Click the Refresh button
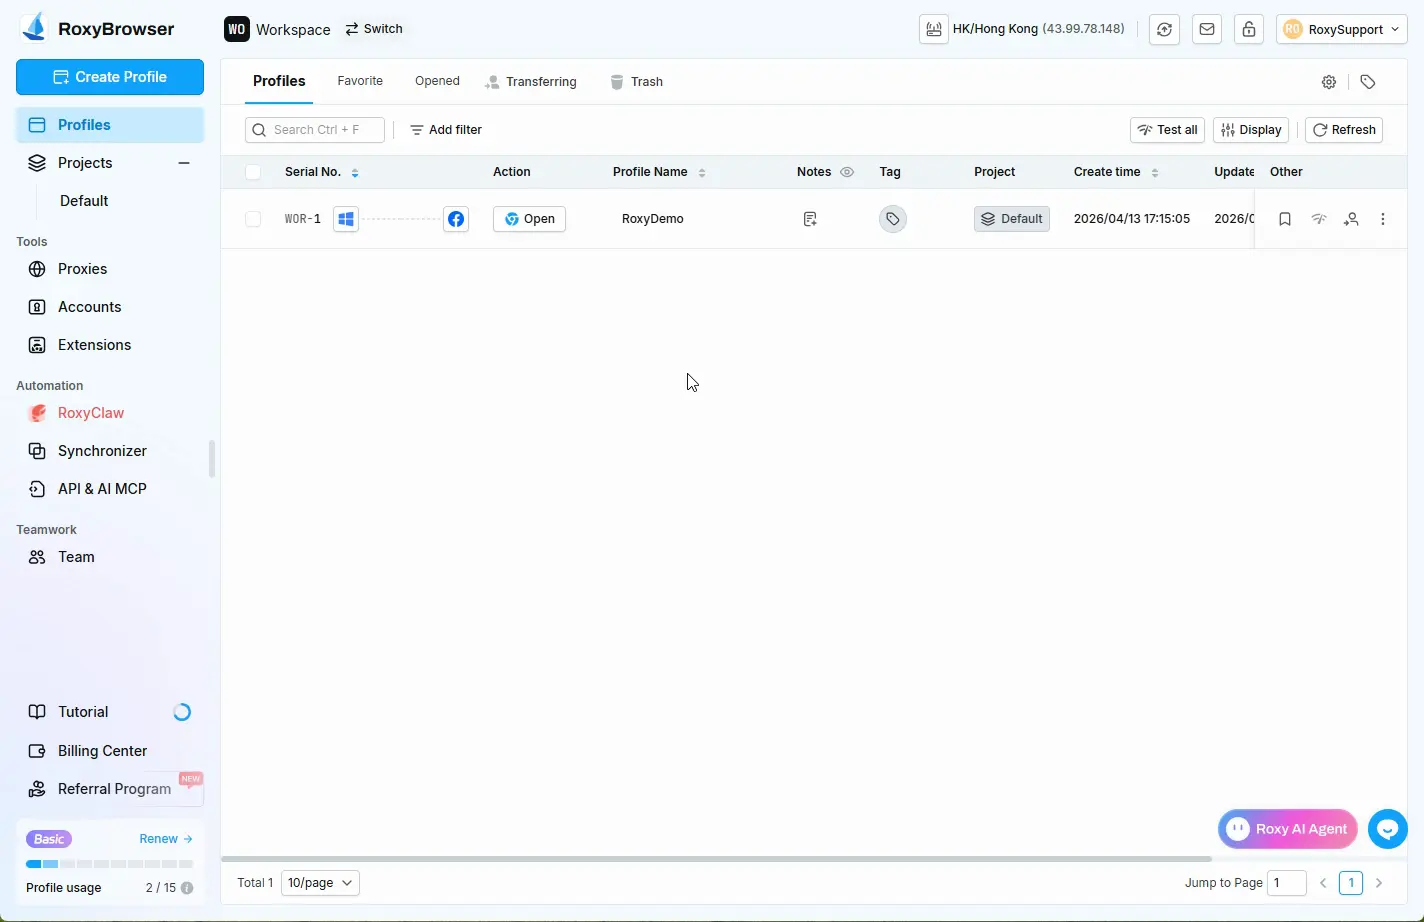 1344,130
